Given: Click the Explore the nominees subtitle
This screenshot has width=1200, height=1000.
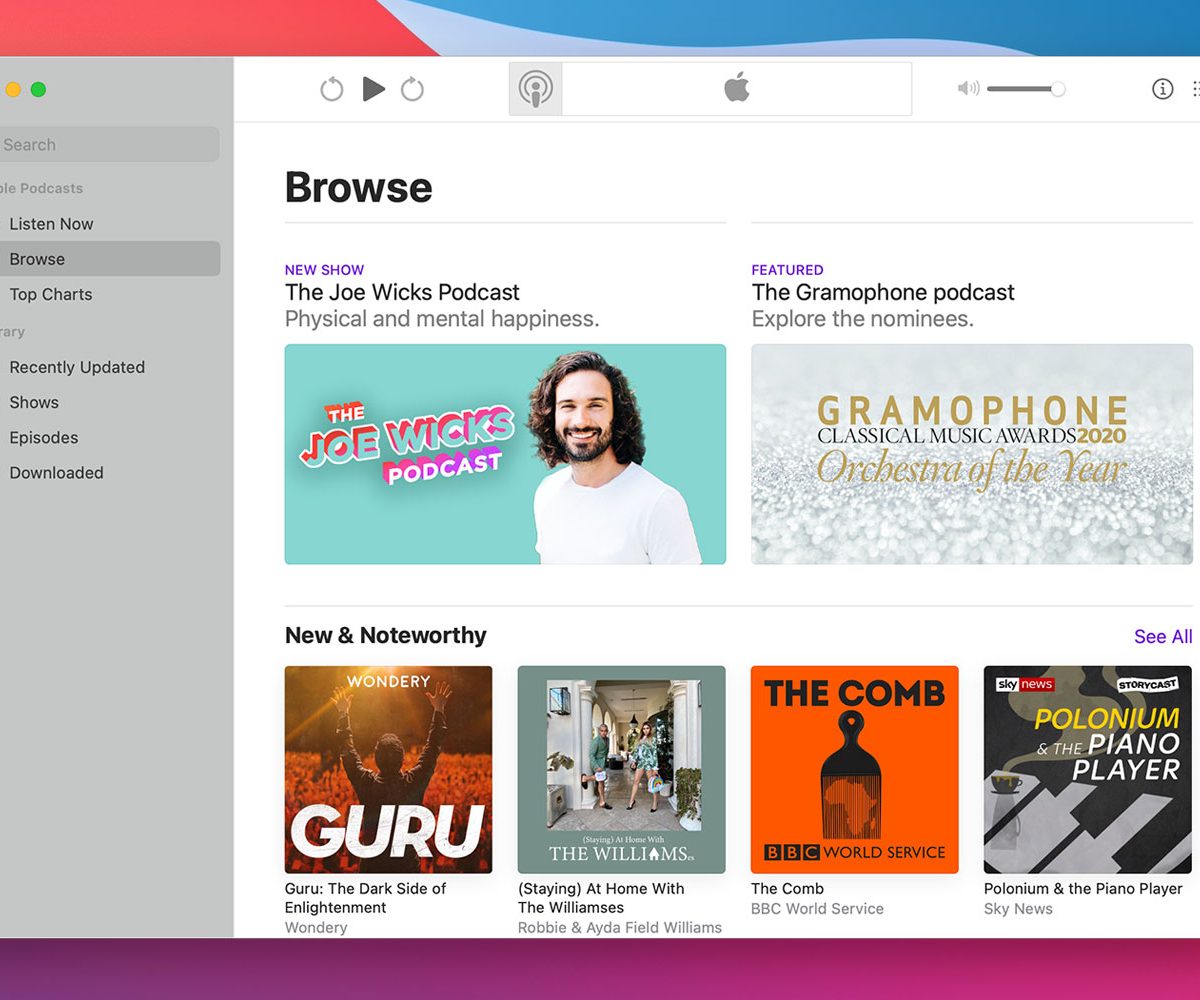Looking at the screenshot, I should coord(862,319).
